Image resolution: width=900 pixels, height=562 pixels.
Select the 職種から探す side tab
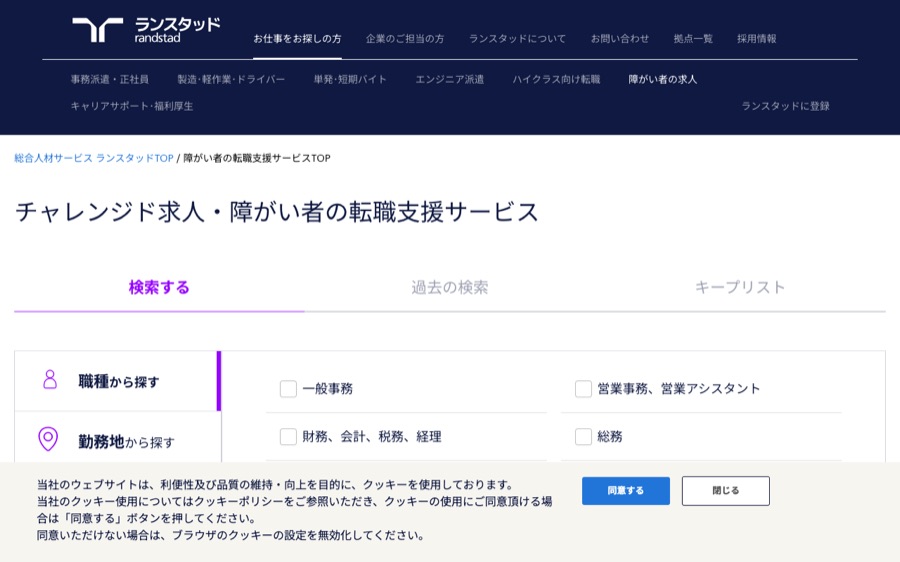tap(118, 381)
